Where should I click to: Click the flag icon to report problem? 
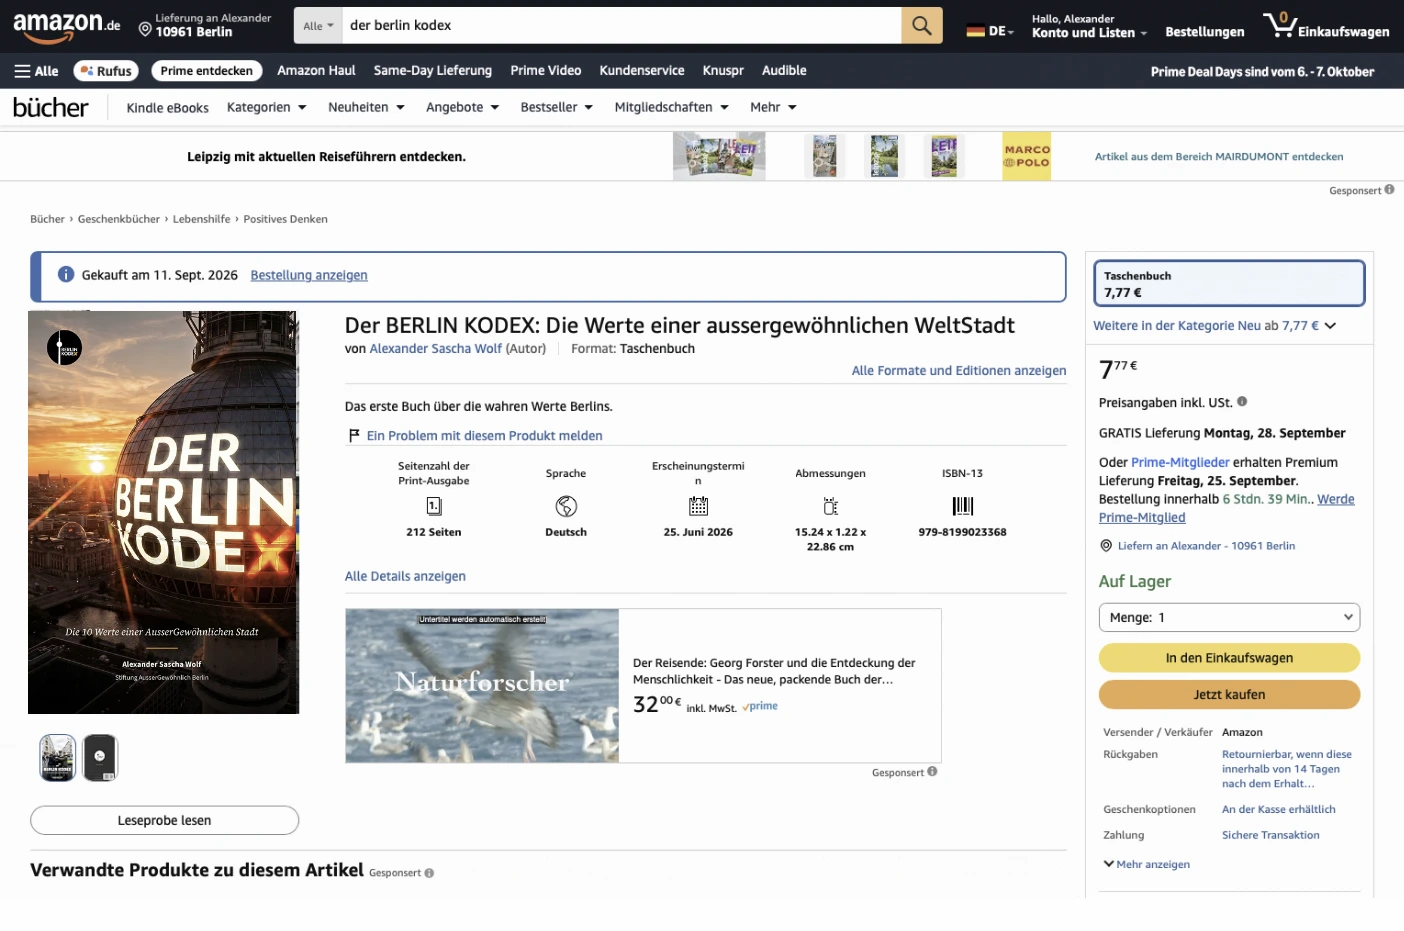tap(354, 435)
